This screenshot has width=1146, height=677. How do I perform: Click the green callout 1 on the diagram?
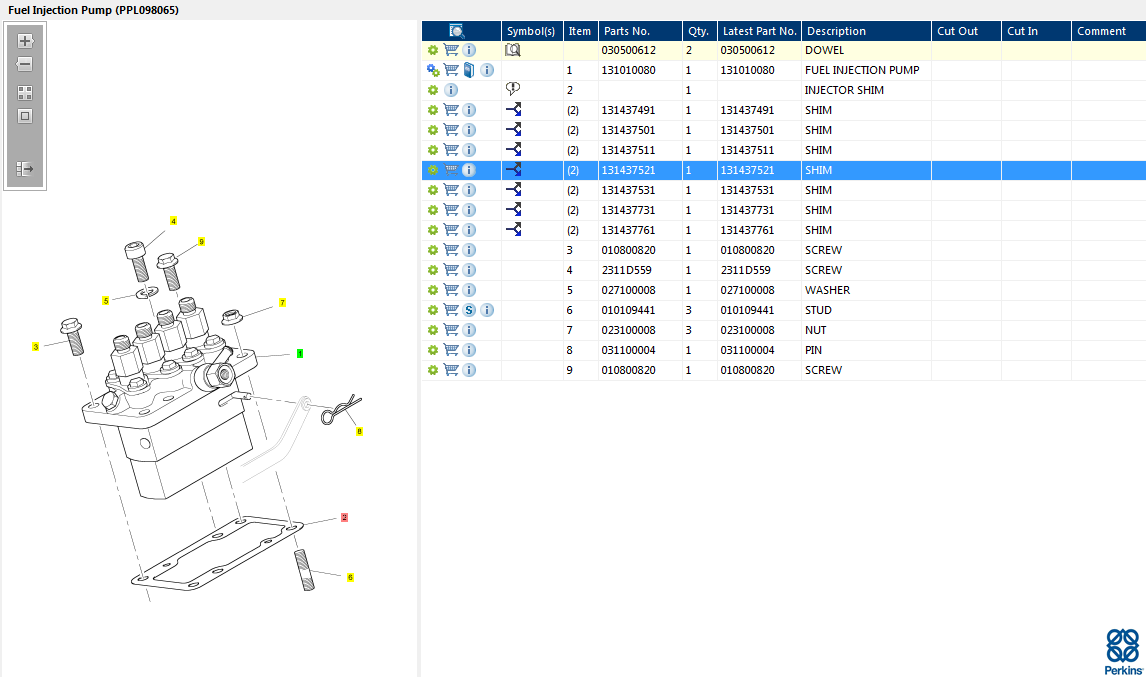(300, 353)
